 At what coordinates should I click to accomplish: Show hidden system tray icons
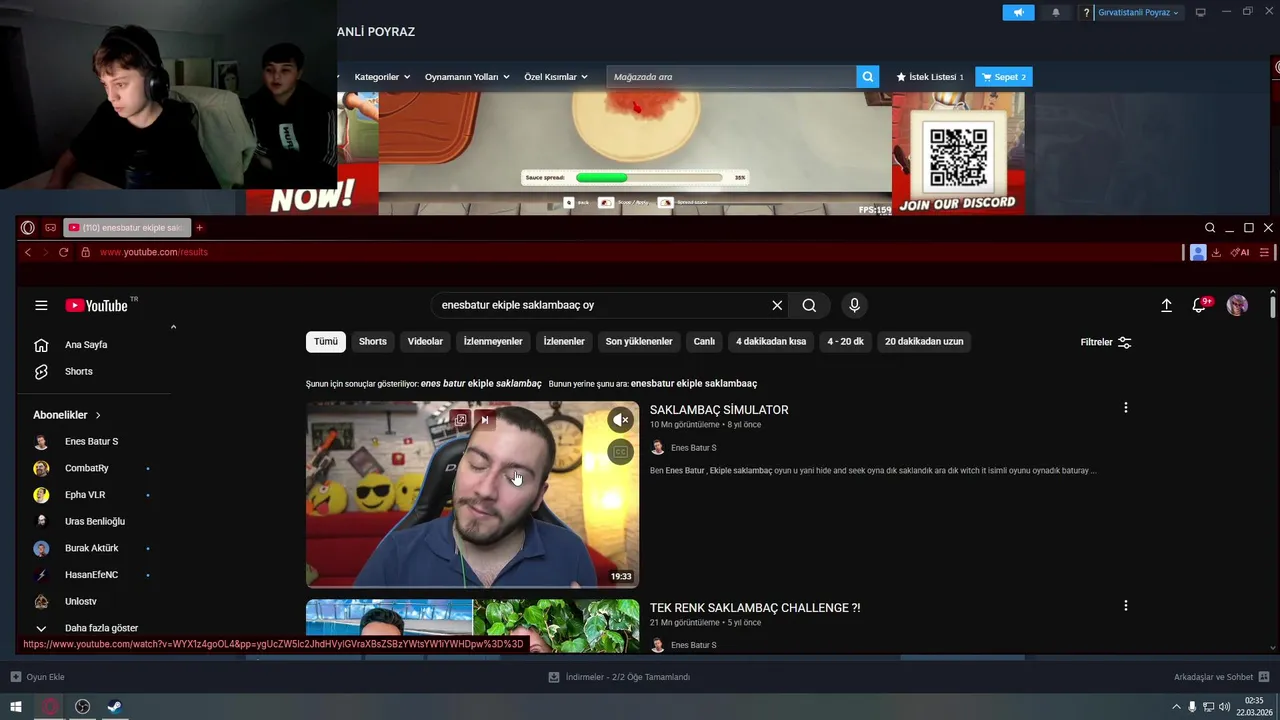point(1177,707)
